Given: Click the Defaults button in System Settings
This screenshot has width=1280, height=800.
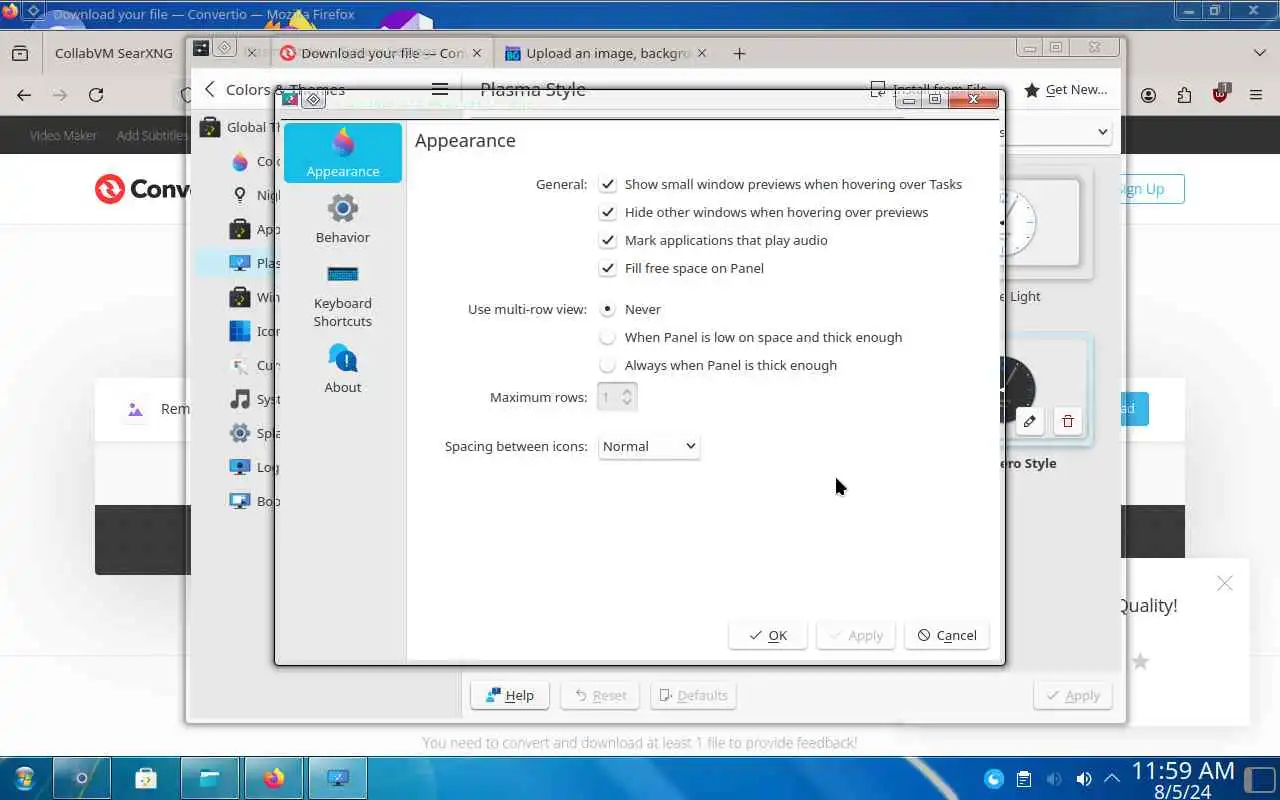Looking at the screenshot, I should click(693, 695).
